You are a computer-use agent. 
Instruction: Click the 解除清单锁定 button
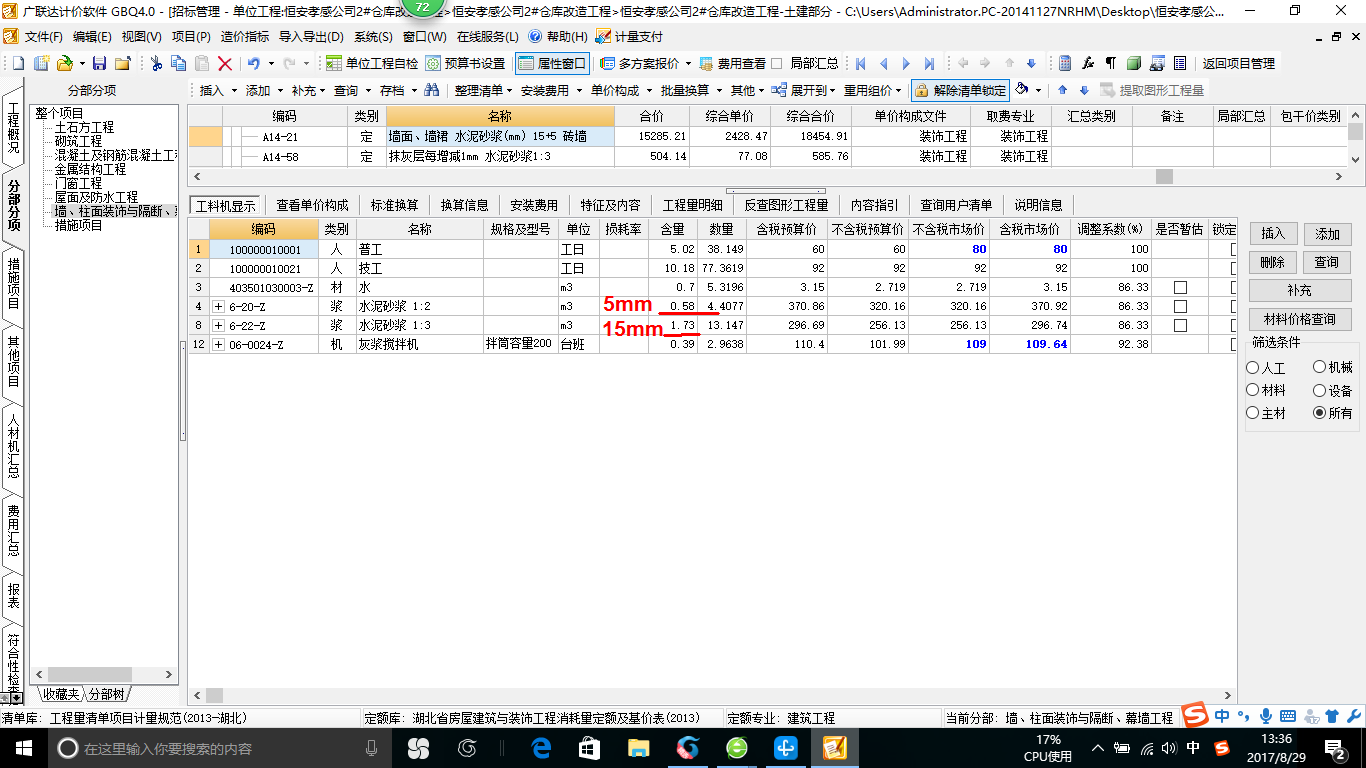tap(961, 90)
